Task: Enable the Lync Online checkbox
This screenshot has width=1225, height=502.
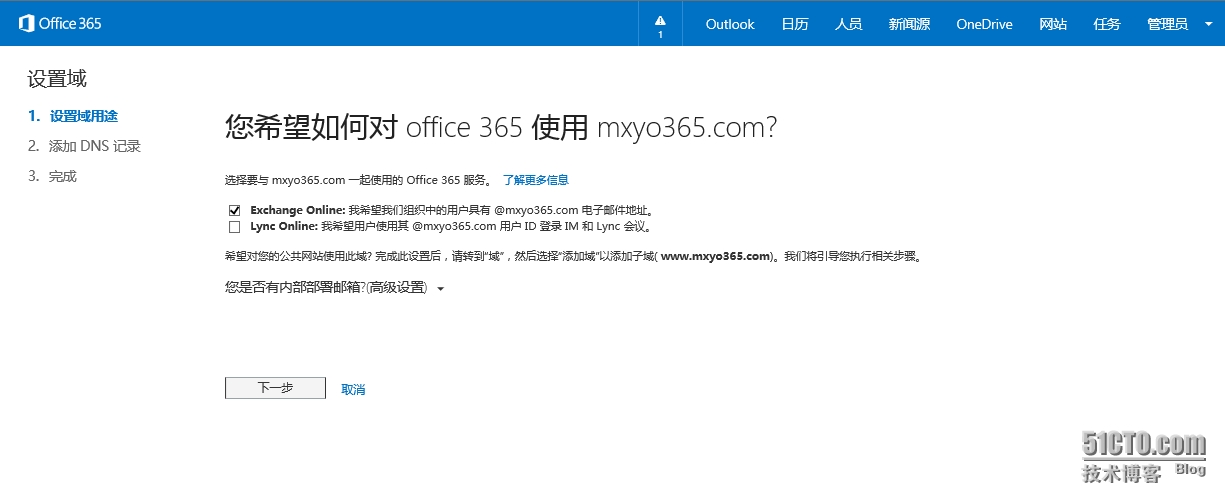Action: coord(235,226)
